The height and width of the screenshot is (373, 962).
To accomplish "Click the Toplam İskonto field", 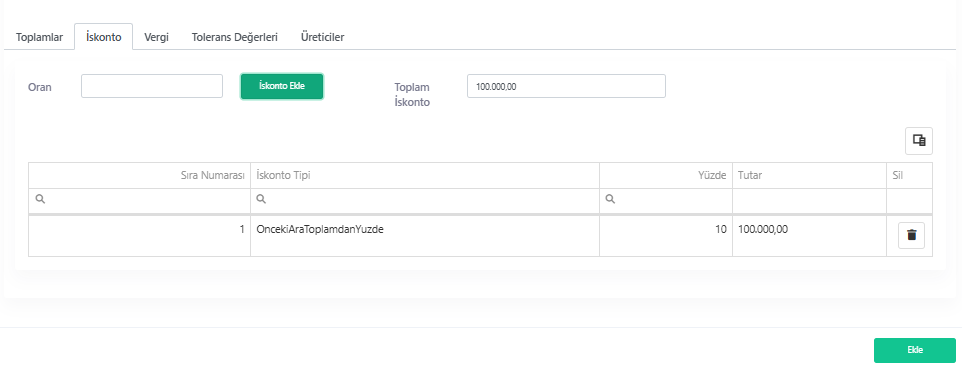I will pos(566,86).
